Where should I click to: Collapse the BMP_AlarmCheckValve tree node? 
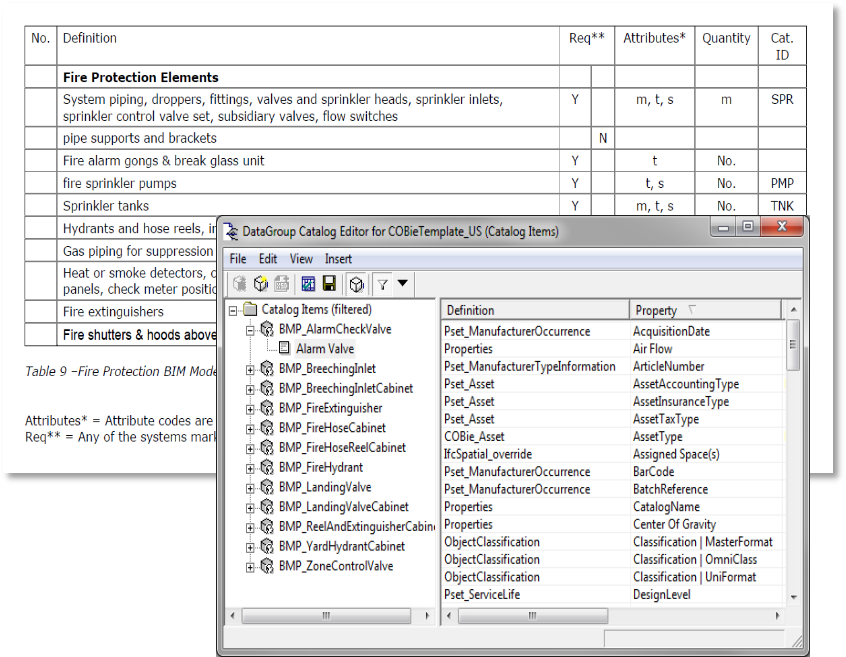[x=250, y=331]
